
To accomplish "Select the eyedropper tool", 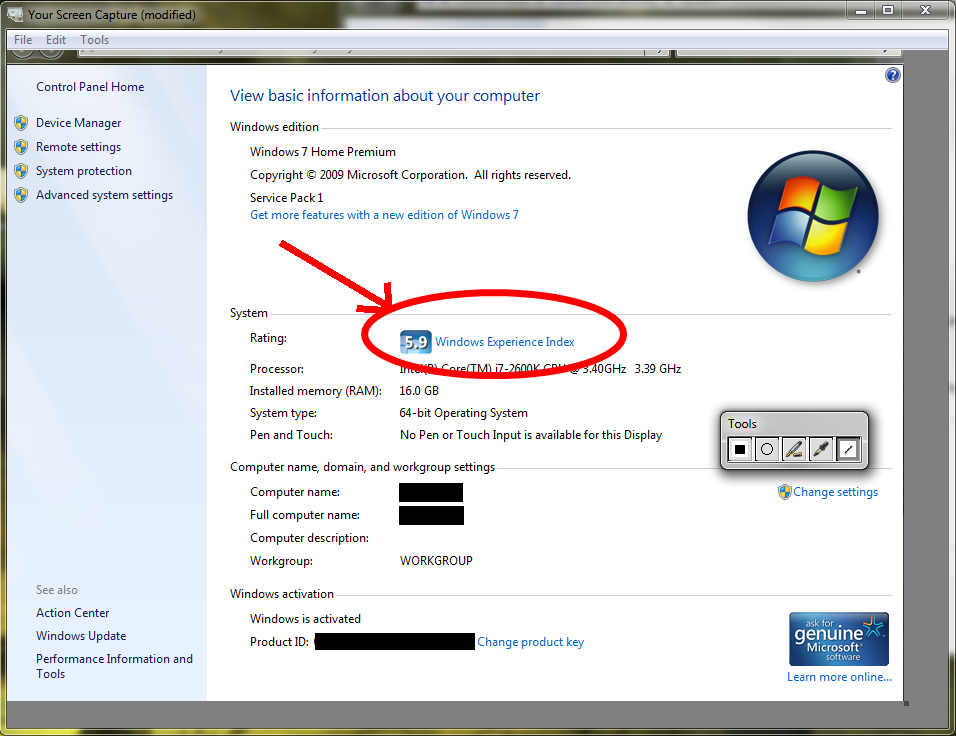I will (821, 449).
